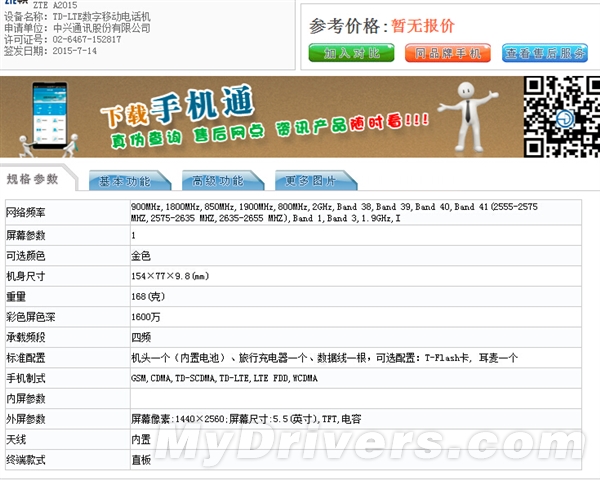Click the 手机制式 row value

pos(224,378)
